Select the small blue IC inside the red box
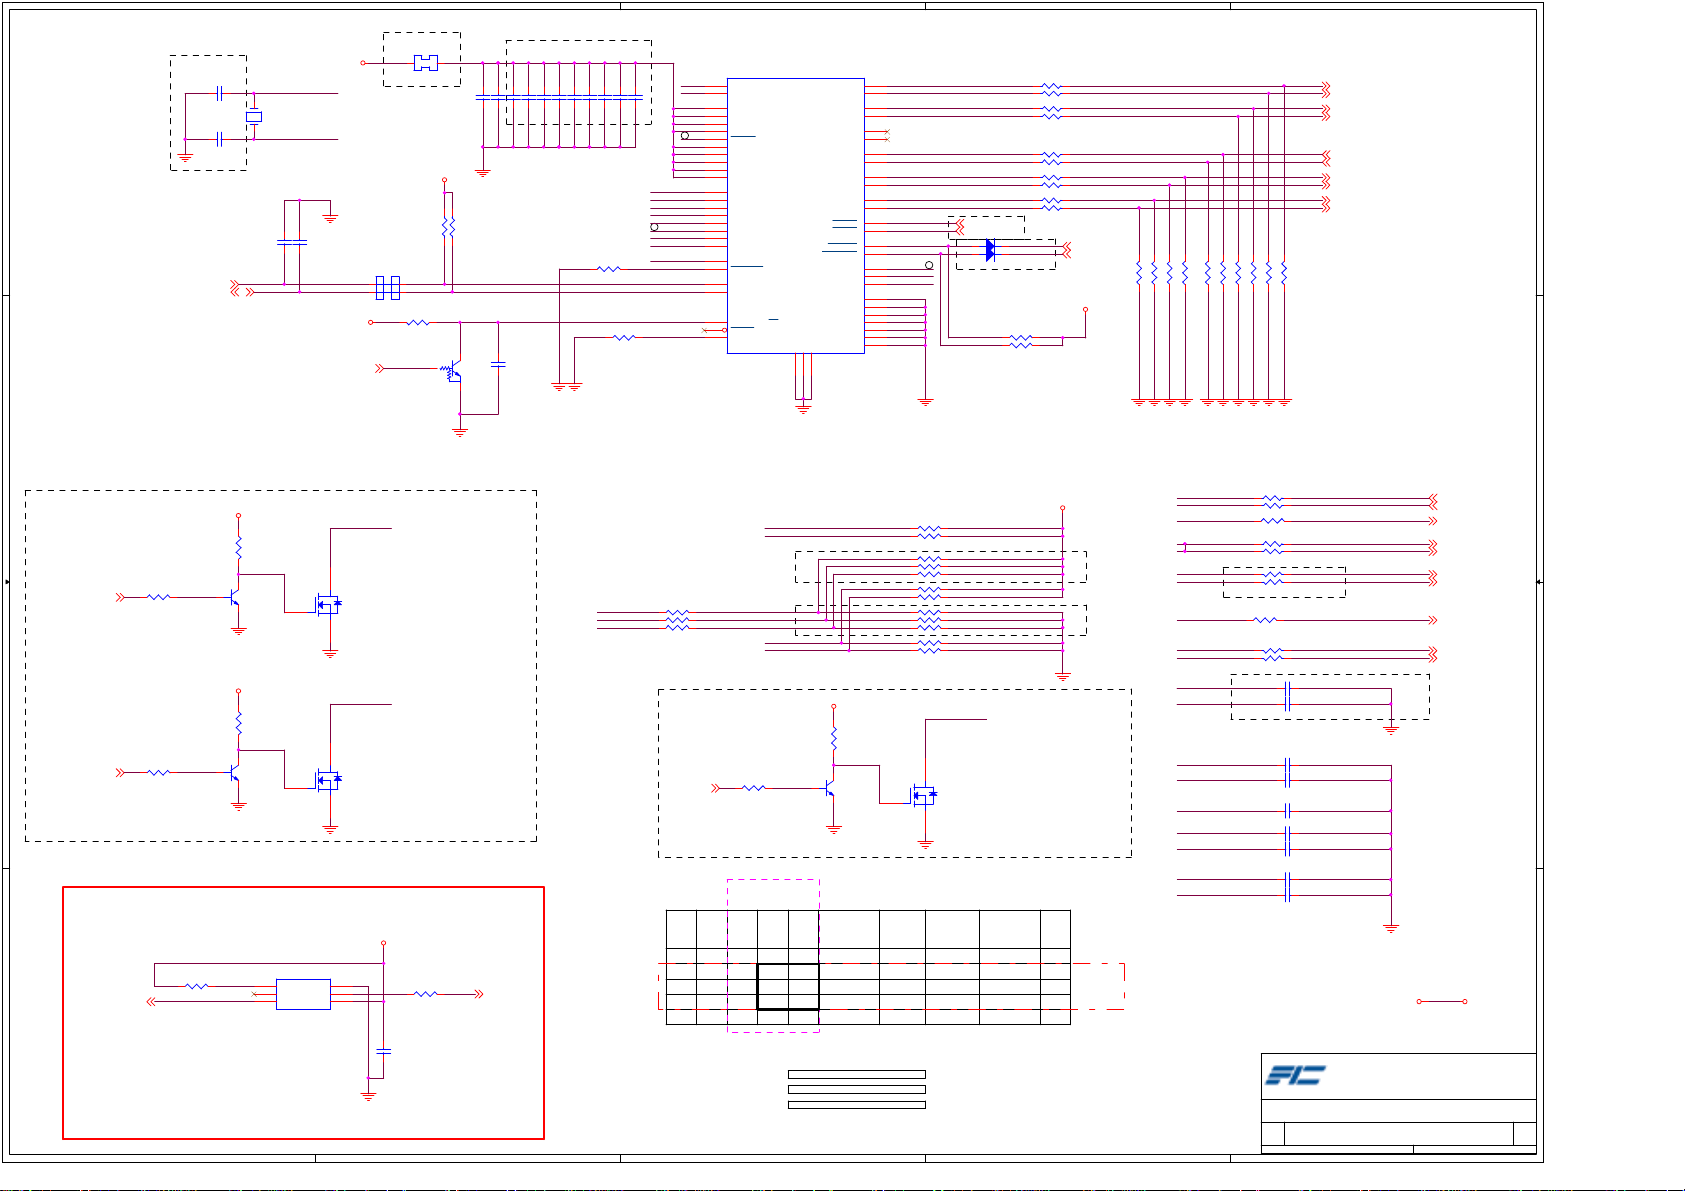Screen dimensions: 1685x1191 pos(303,994)
